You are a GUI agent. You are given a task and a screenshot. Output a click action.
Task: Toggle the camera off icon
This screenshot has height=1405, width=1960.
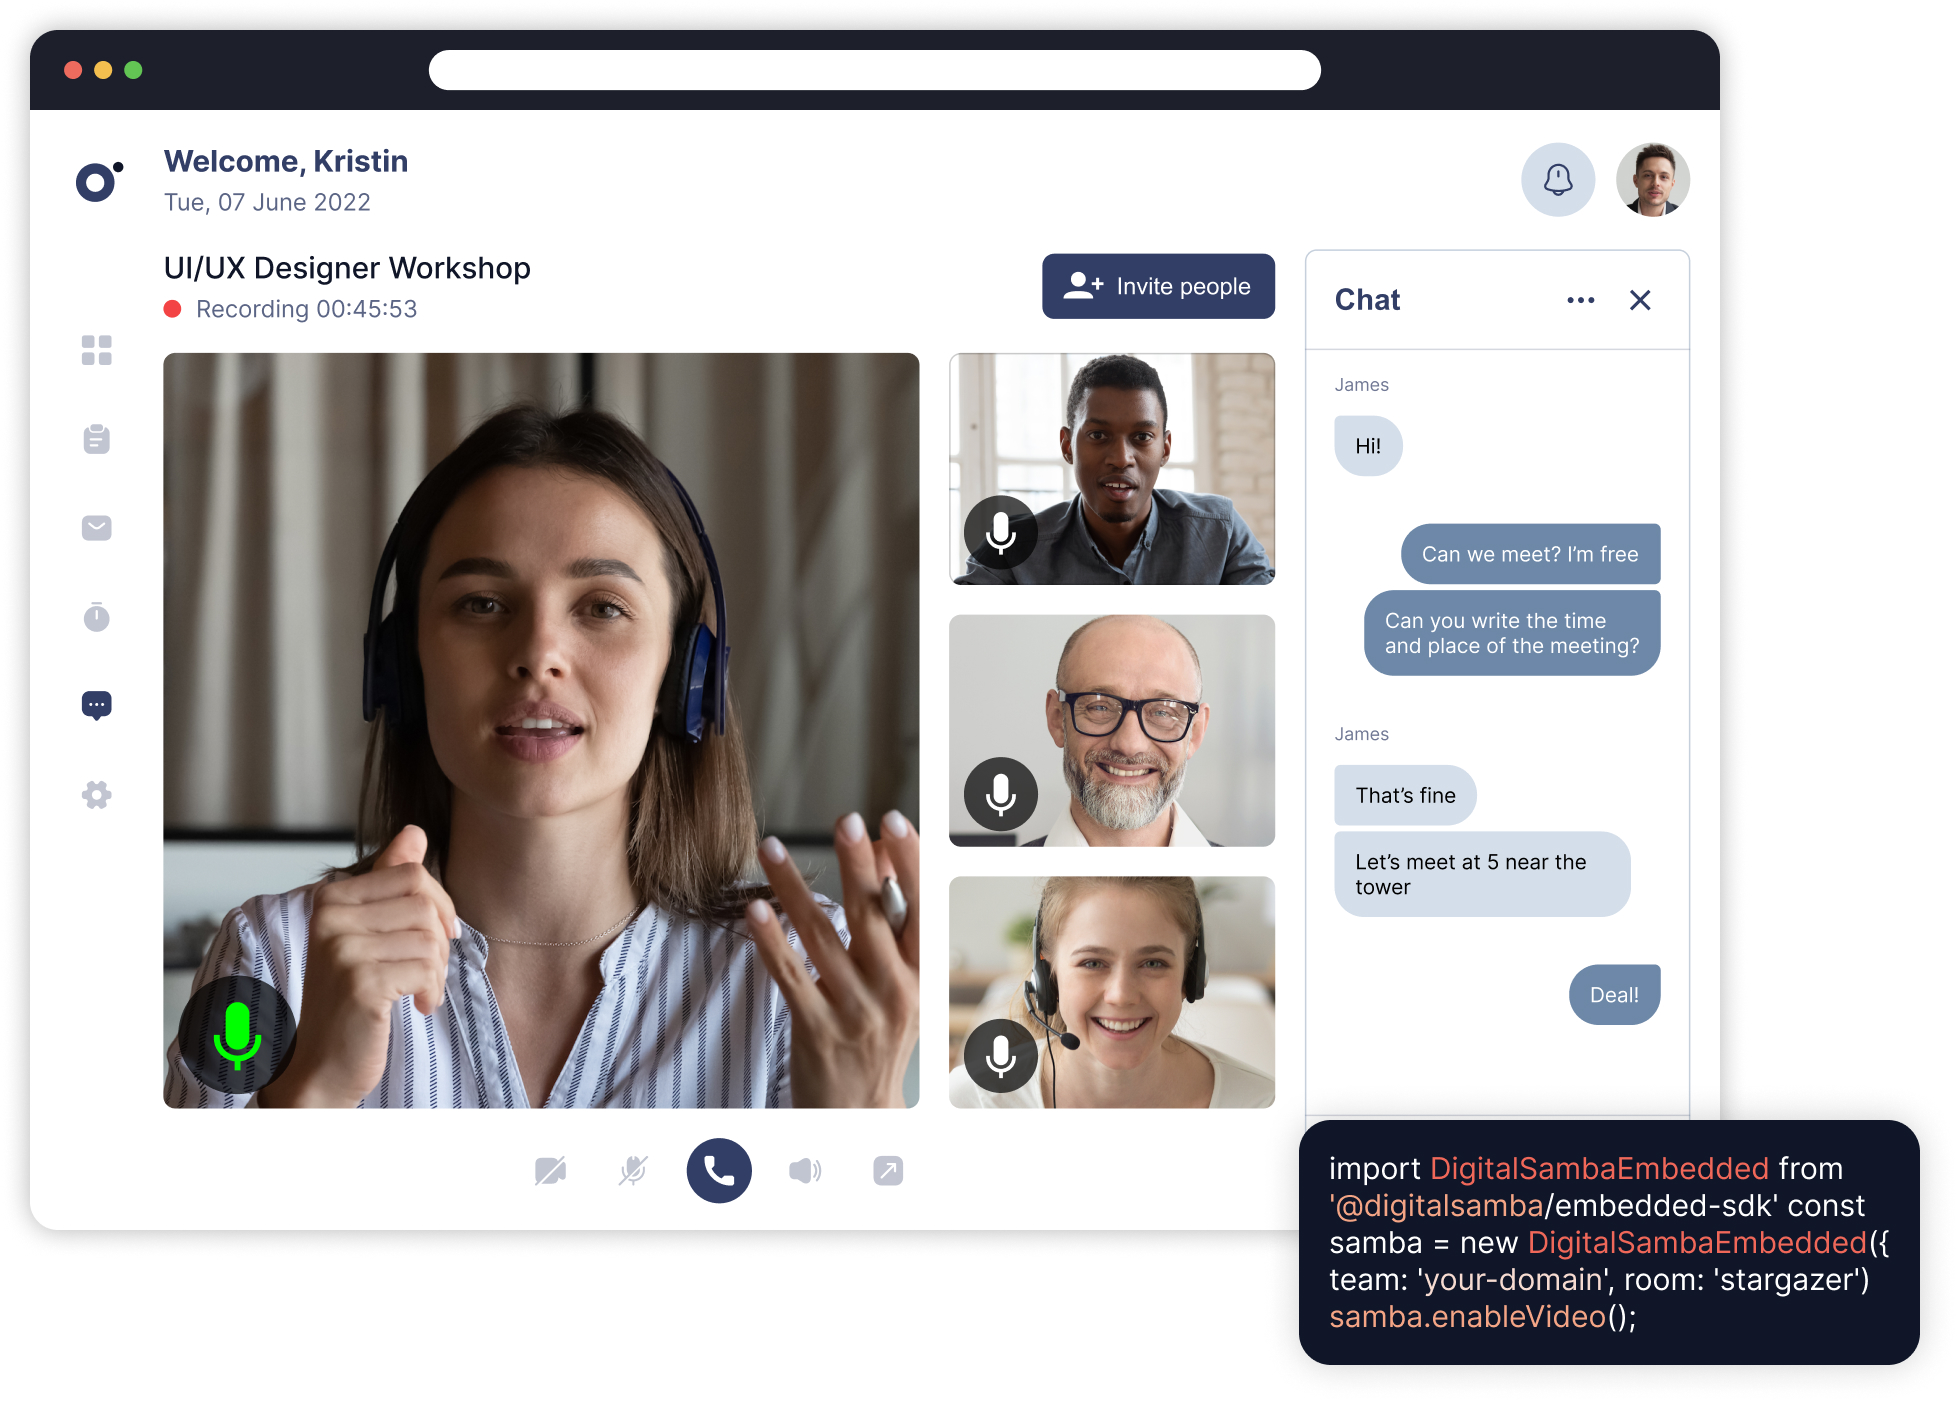(x=550, y=1170)
